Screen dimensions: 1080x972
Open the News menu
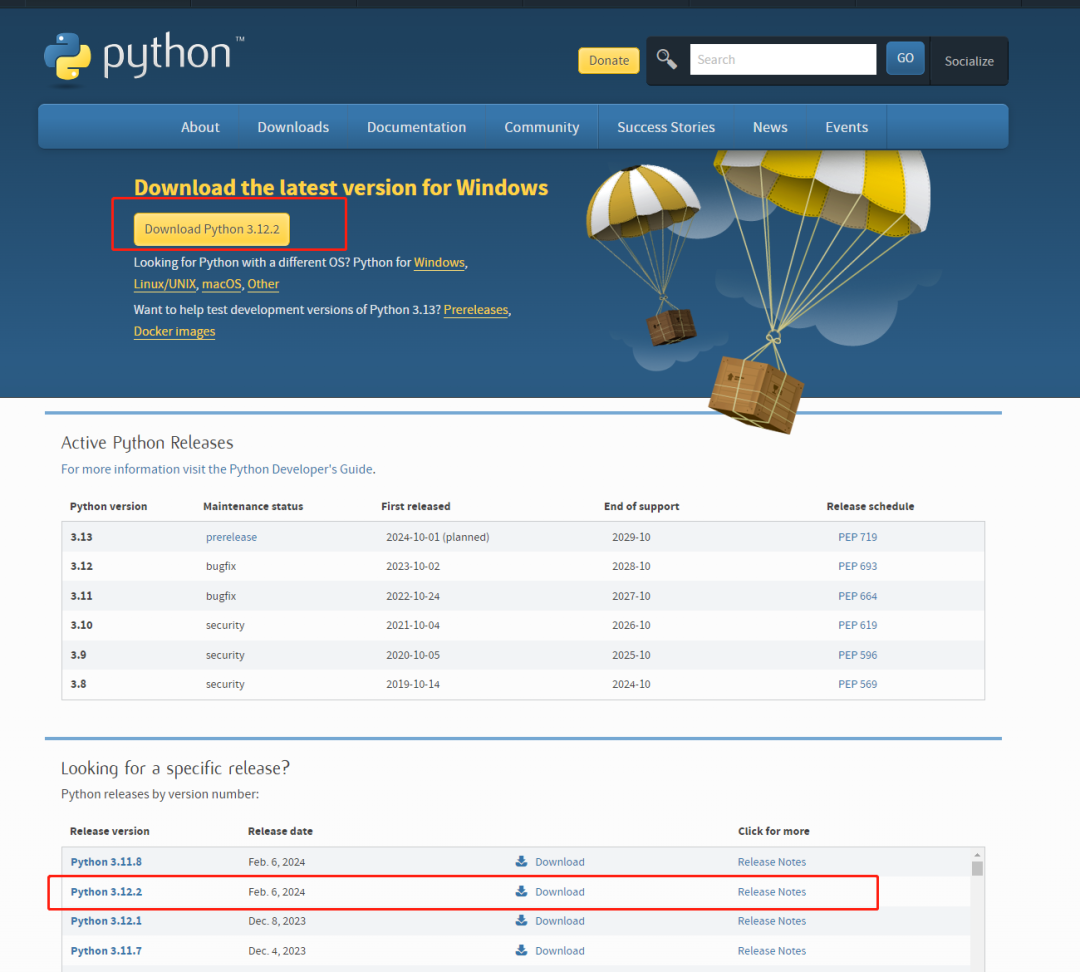[769, 127]
